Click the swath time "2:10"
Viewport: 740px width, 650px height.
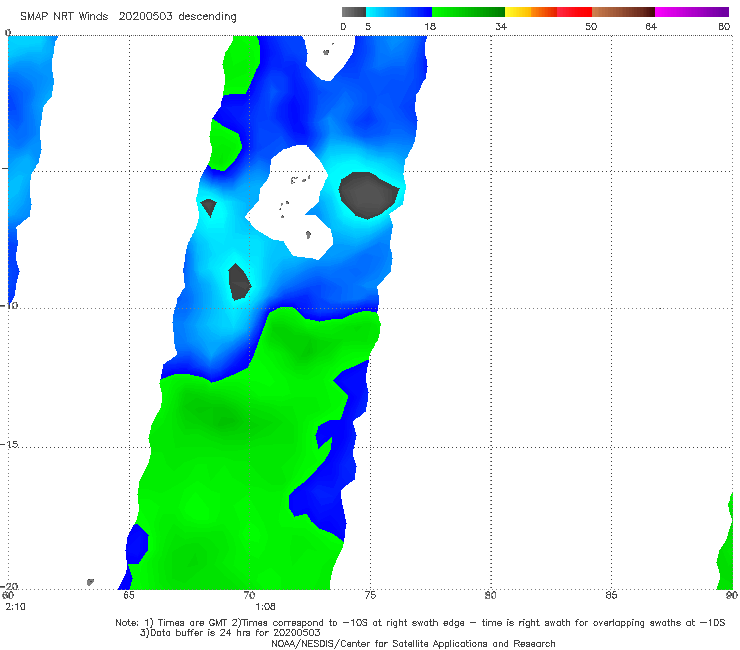tap(15, 607)
